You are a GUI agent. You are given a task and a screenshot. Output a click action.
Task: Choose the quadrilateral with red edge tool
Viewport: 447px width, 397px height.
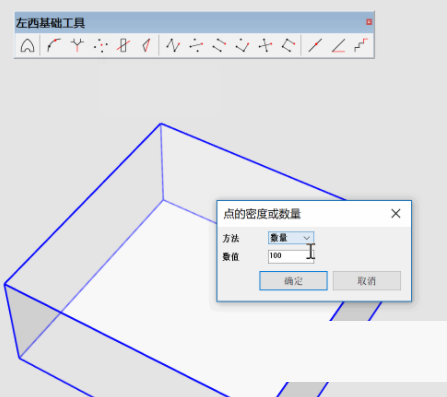pyautogui.click(x=146, y=45)
